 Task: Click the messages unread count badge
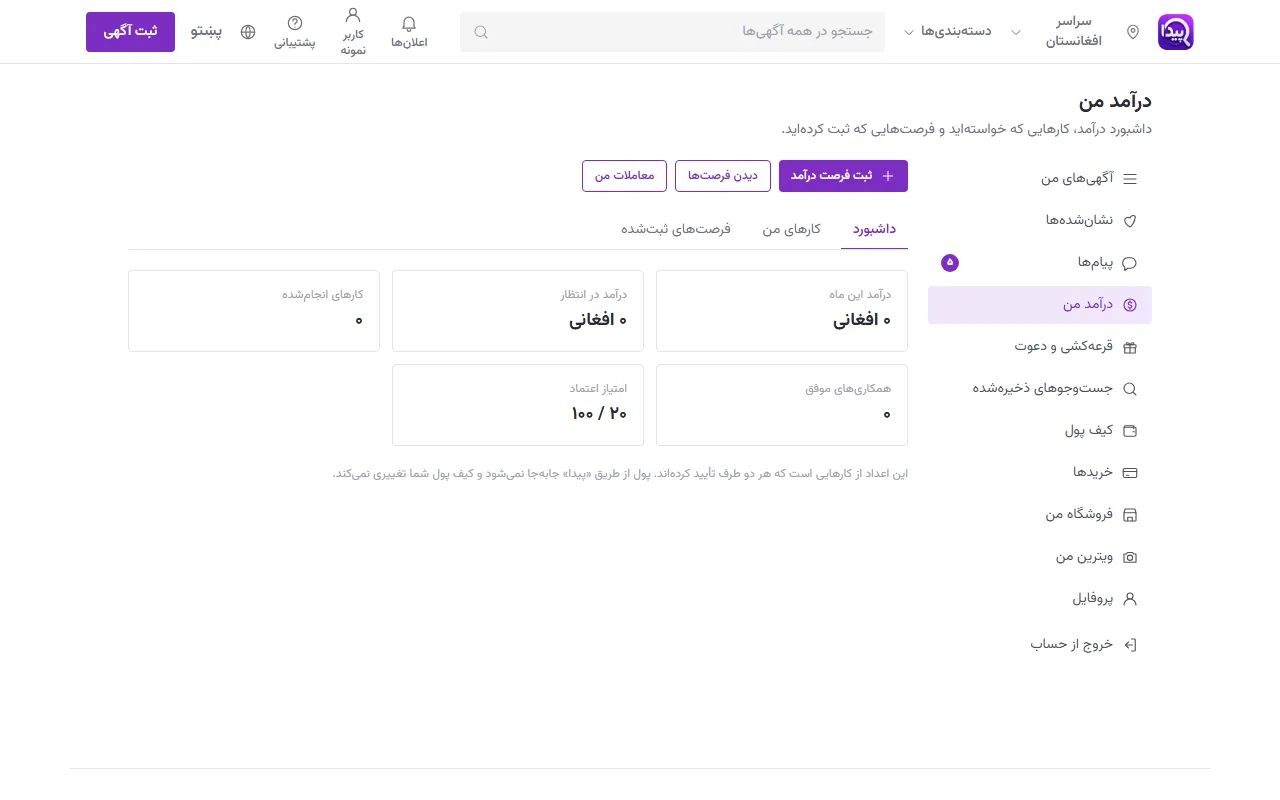(950, 263)
